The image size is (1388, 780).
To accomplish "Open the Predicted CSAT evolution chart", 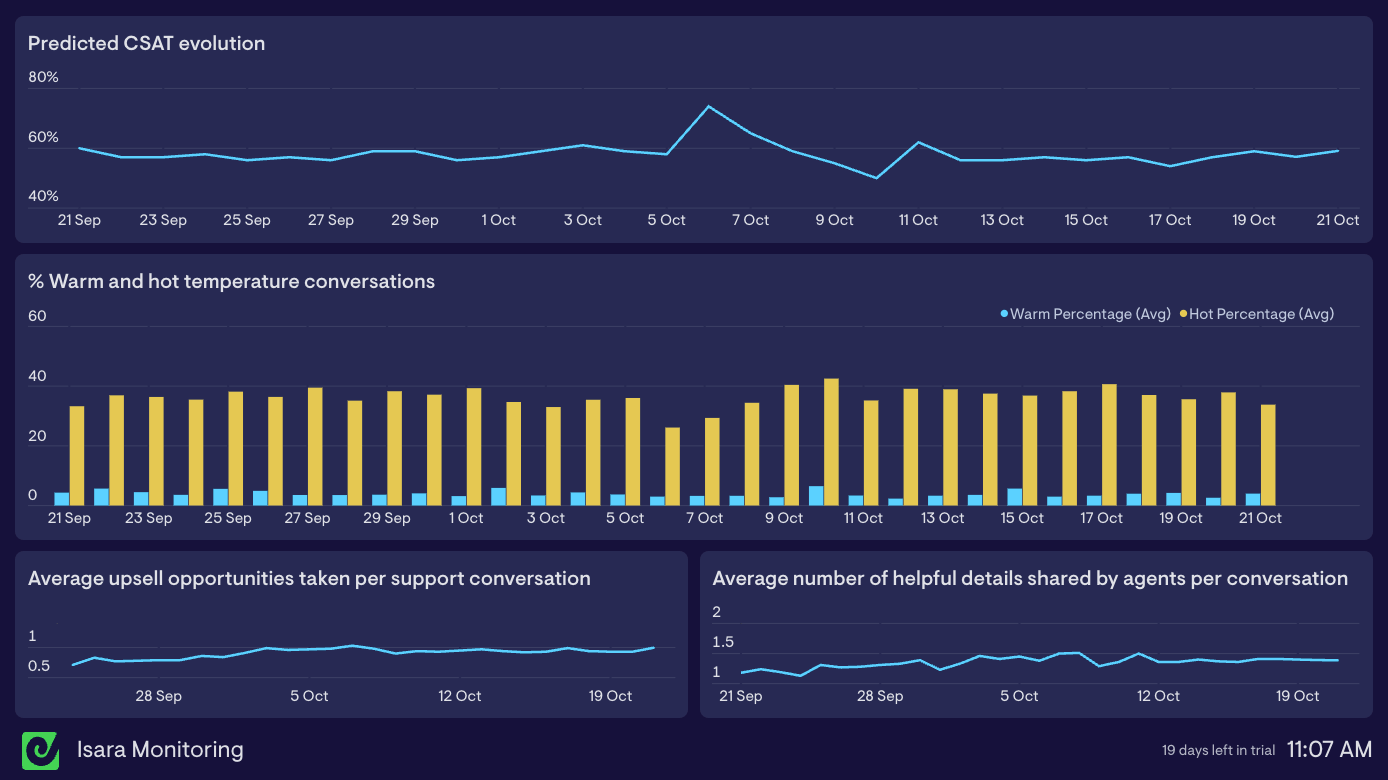I will pyautogui.click(x=147, y=43).
